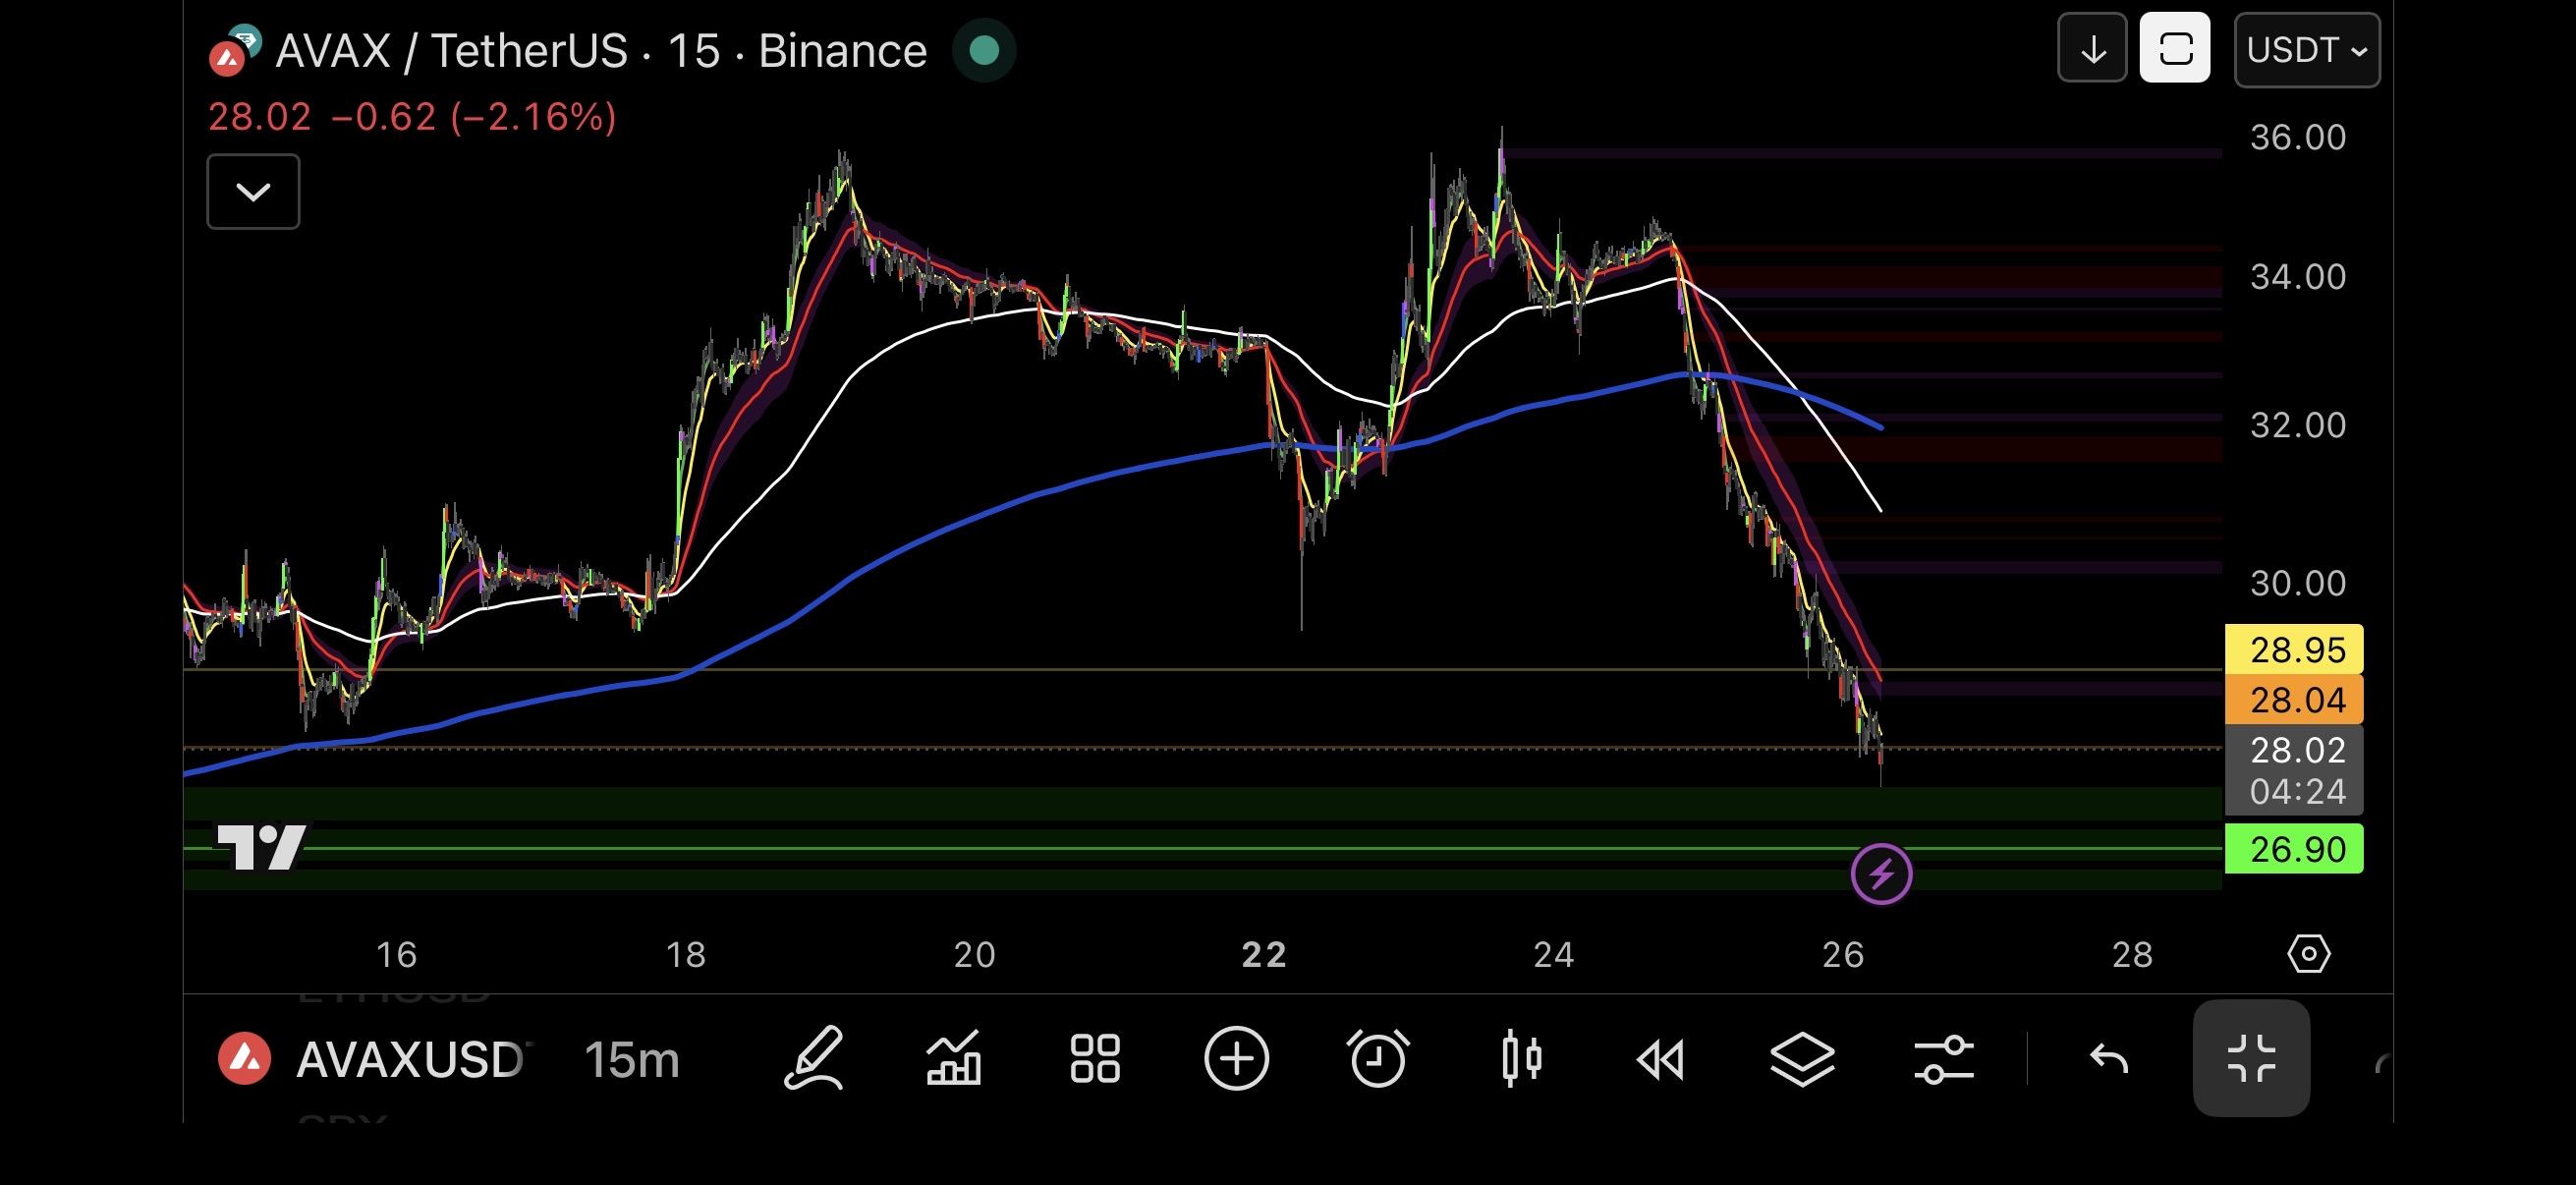Screen dimensions: 2576x1185
Task: Select the green 26.90 price label
Action: coord(2293,849)
